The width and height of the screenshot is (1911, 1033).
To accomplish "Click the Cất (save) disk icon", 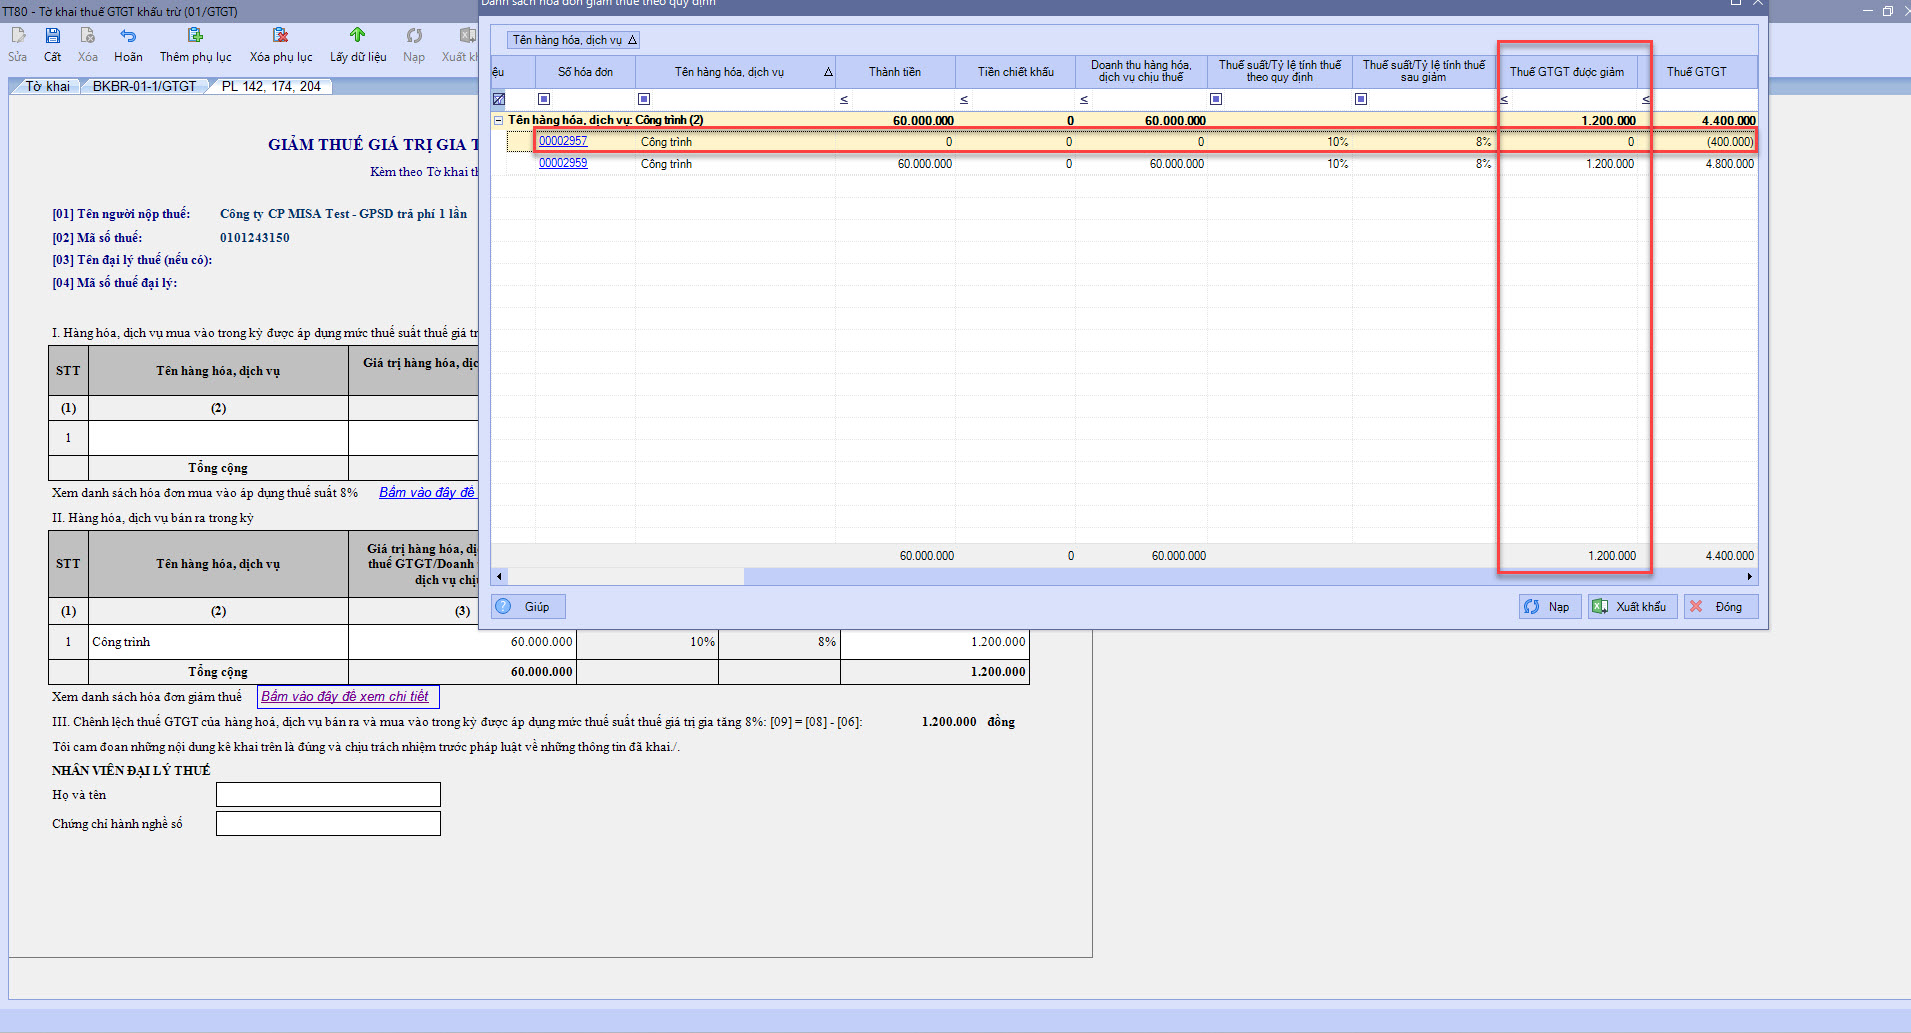I will point(53,36).
